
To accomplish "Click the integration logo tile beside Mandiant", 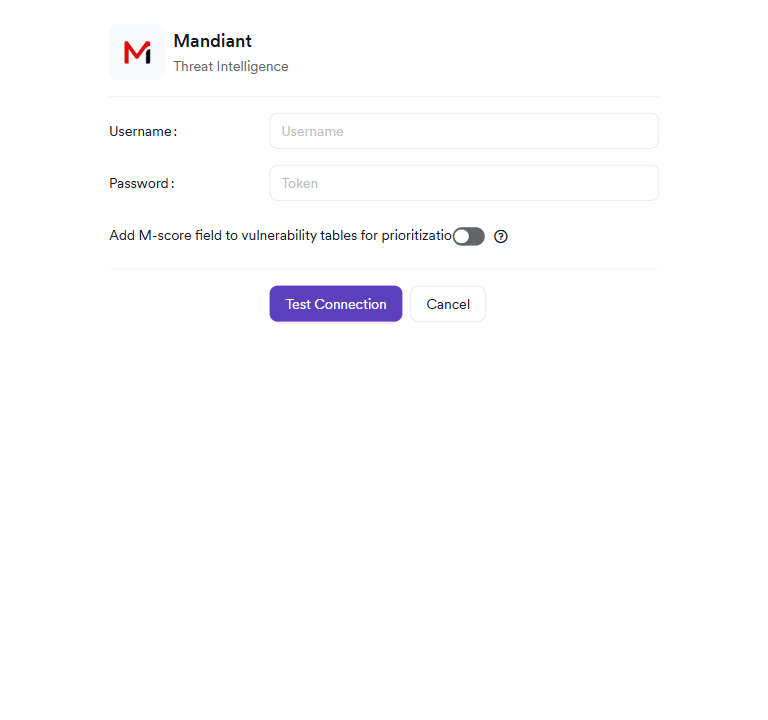I will tap(137, 52).
